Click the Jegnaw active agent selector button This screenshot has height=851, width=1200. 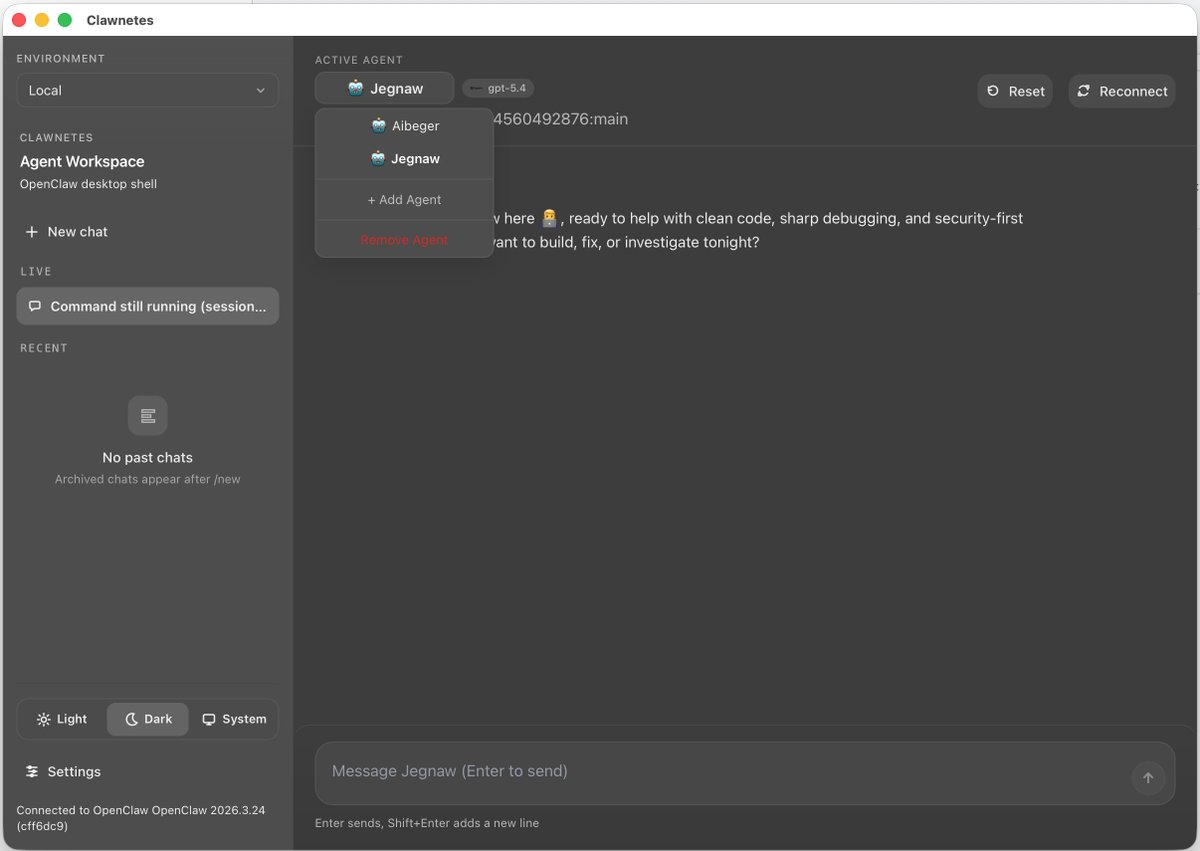pos(384,88)
